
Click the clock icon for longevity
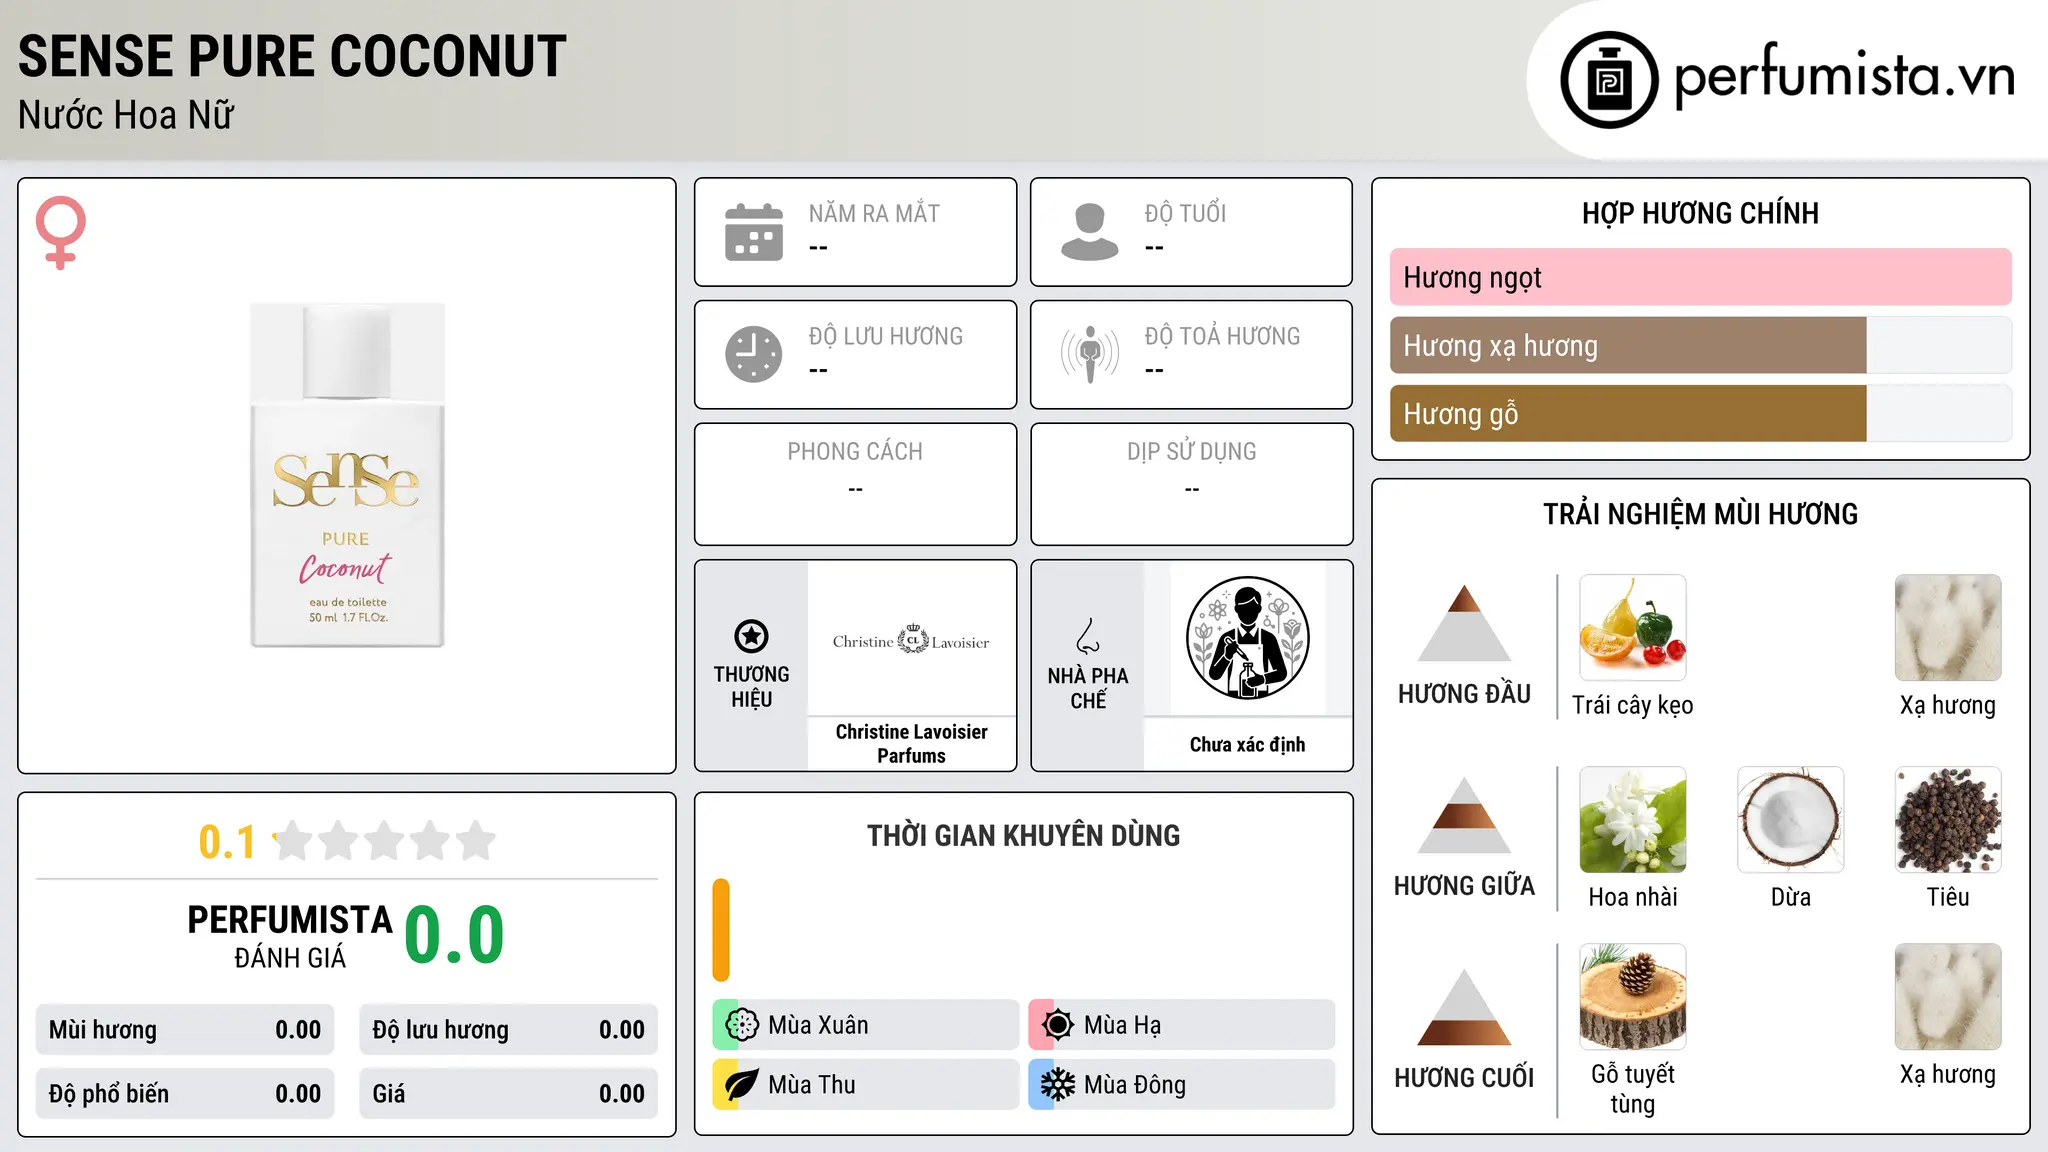tap(754, 354)
